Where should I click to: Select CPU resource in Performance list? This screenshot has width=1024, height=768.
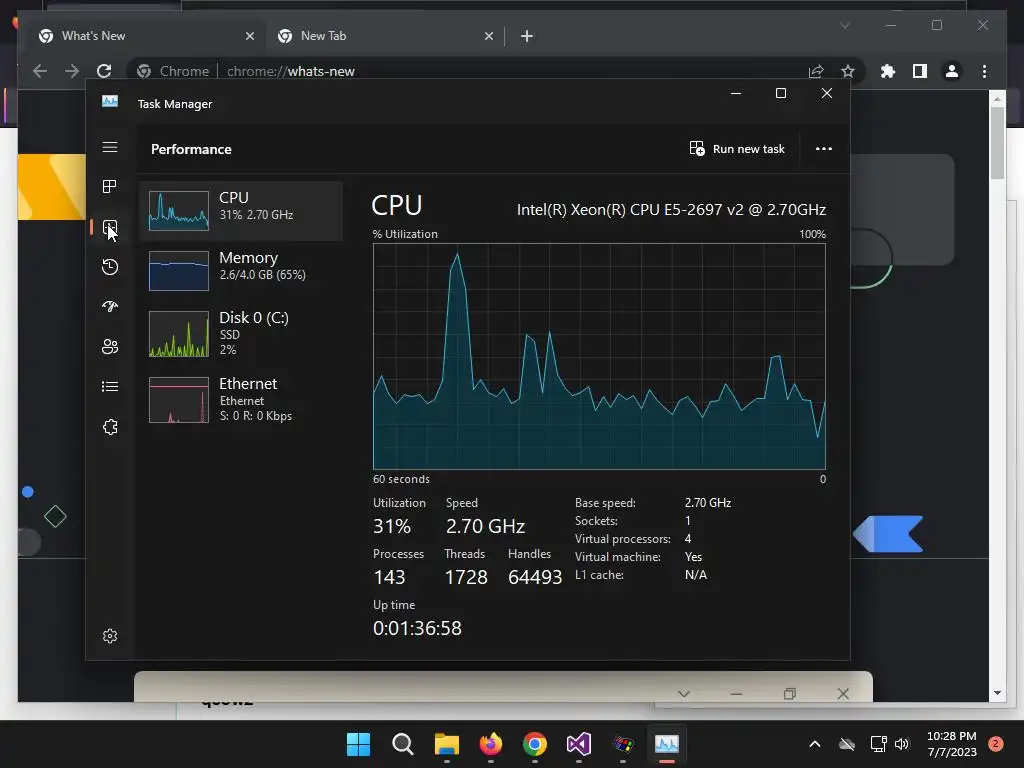241,211
